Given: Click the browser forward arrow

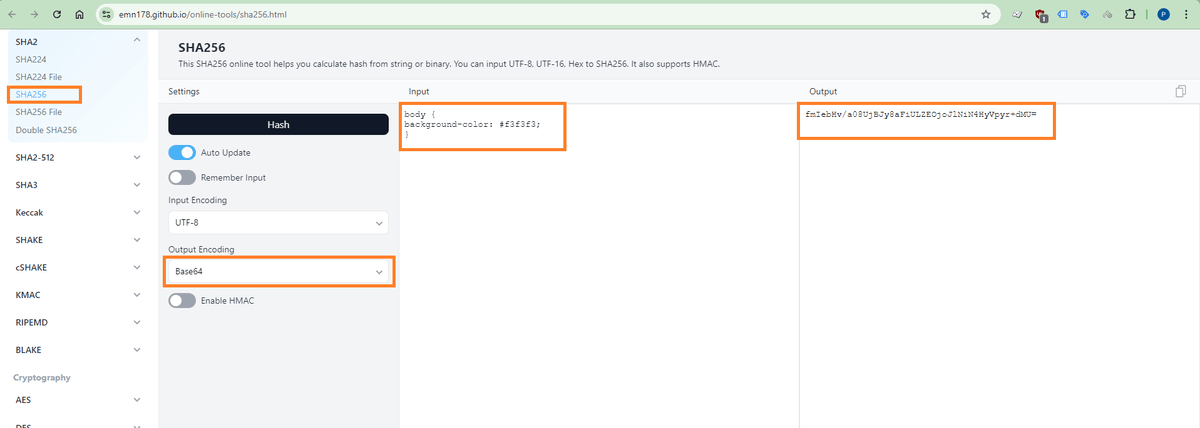Looking at the screenshot, I should coord(34,15).
